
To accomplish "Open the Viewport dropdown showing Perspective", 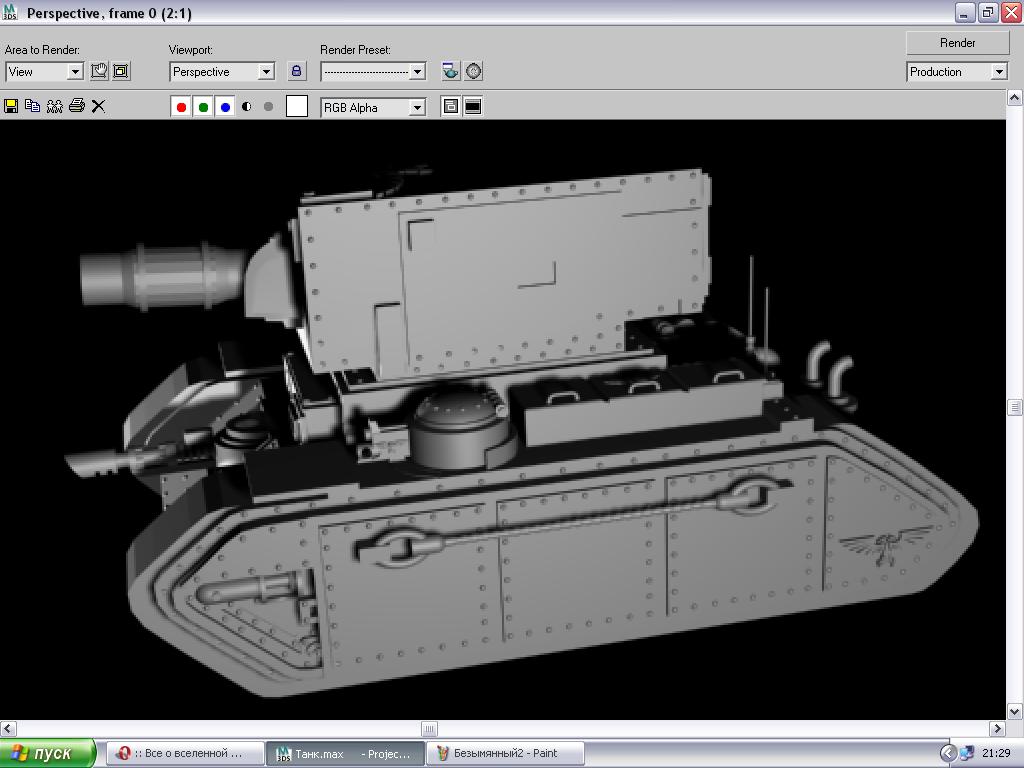I will click(222, 72).
